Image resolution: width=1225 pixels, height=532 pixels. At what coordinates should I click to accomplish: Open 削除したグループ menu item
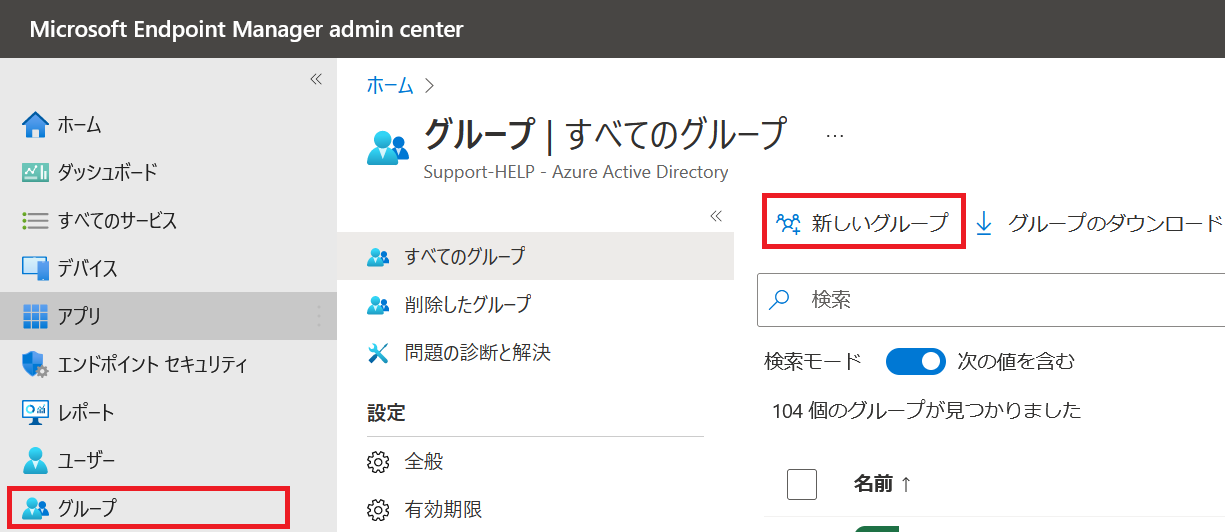tap(536, 304)
